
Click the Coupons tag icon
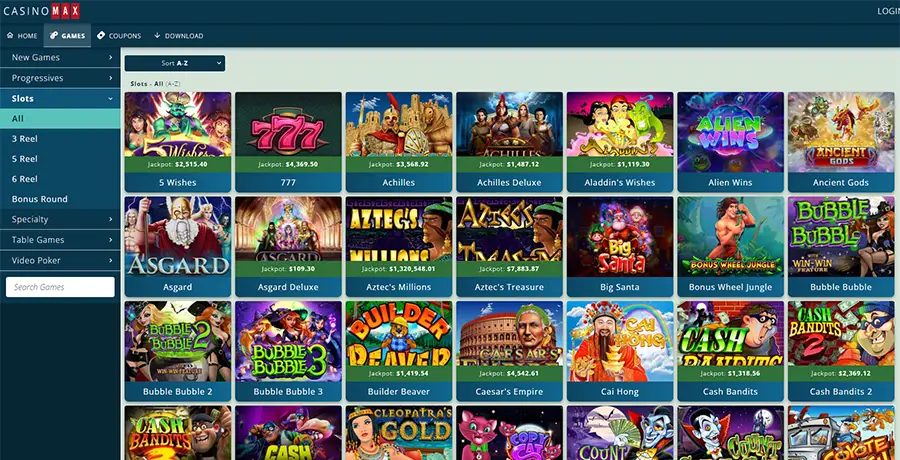coord(101,36)
